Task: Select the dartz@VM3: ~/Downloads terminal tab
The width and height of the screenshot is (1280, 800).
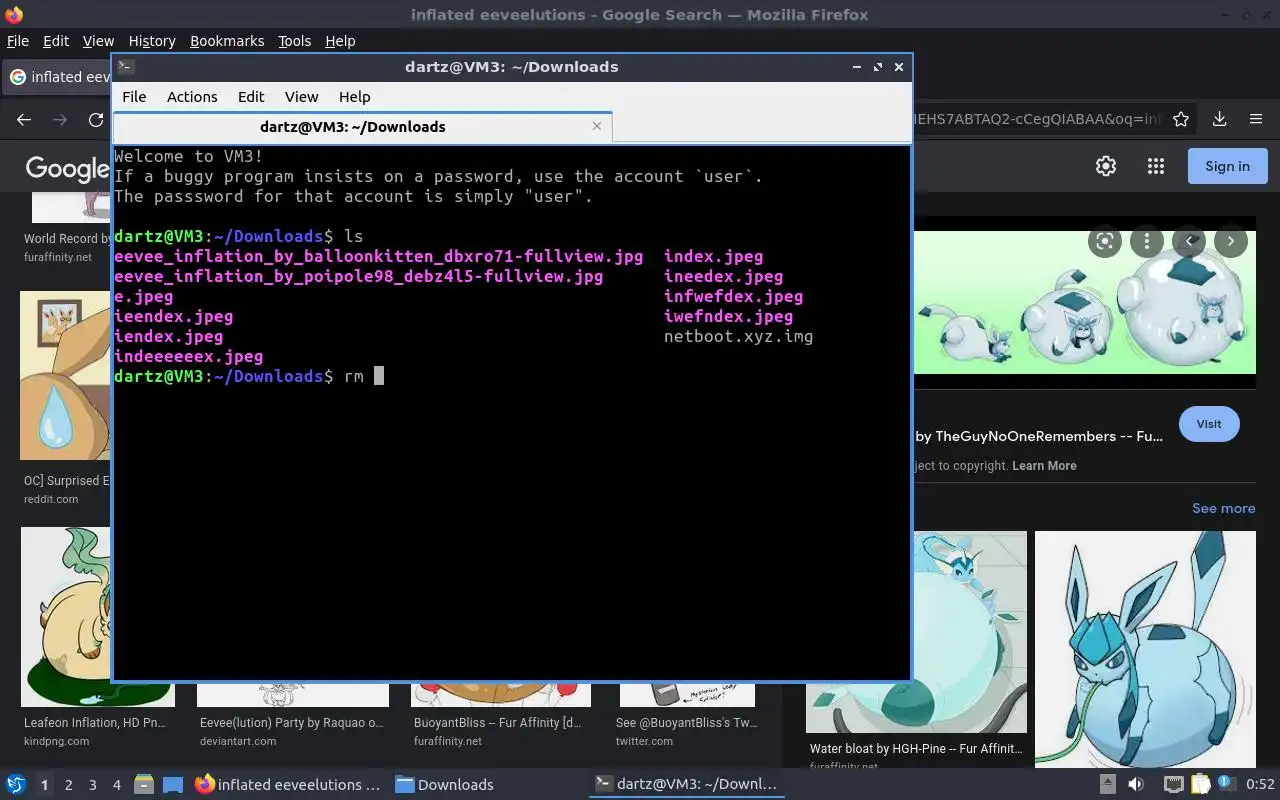Action: (x=362, y=126)
